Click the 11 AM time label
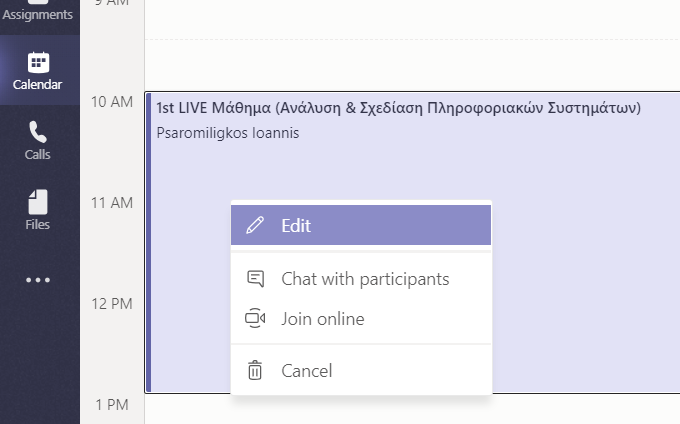680x424 pixels. (112, 203)
